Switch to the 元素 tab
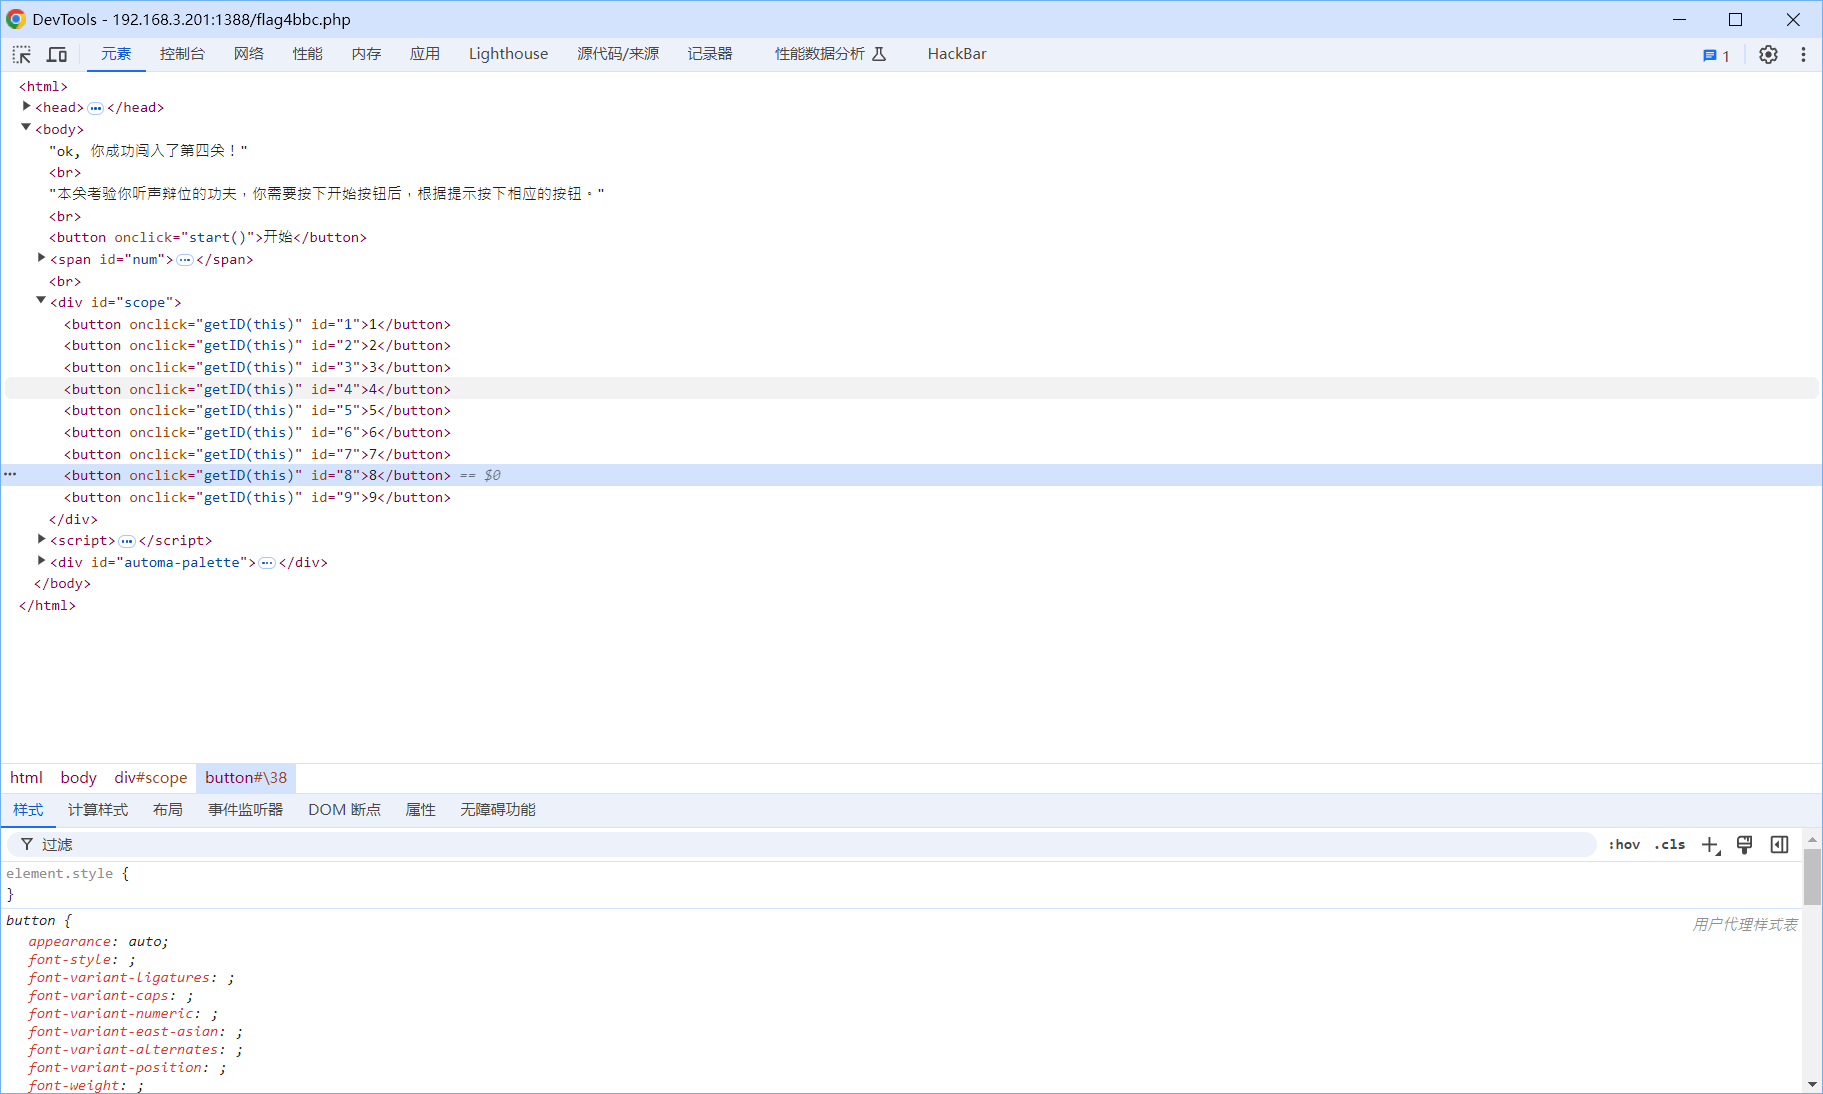 point(116,54)
